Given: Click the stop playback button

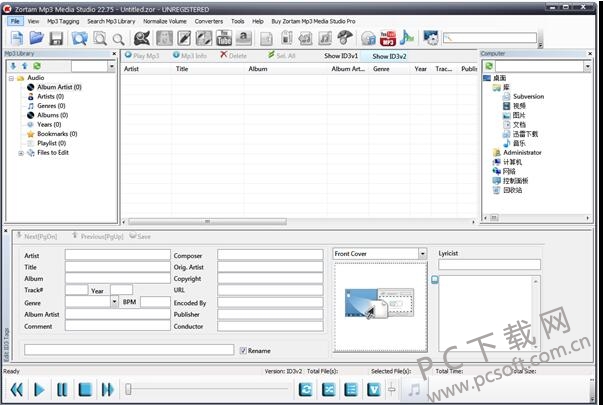Looking at the screenshot, I should click(x=85, y=389).
